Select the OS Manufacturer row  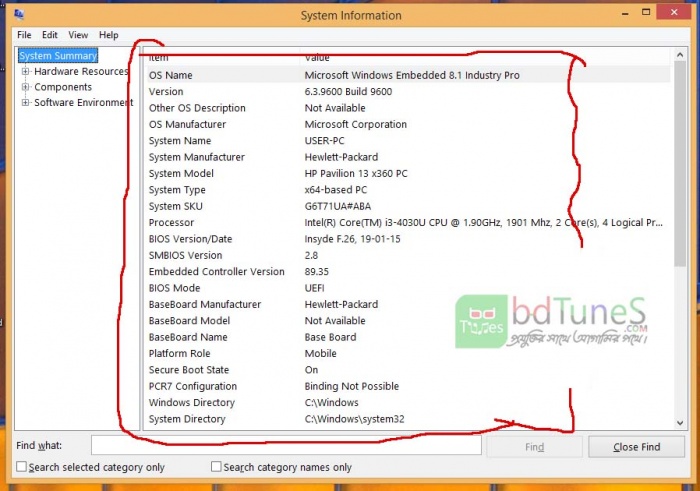407,124
